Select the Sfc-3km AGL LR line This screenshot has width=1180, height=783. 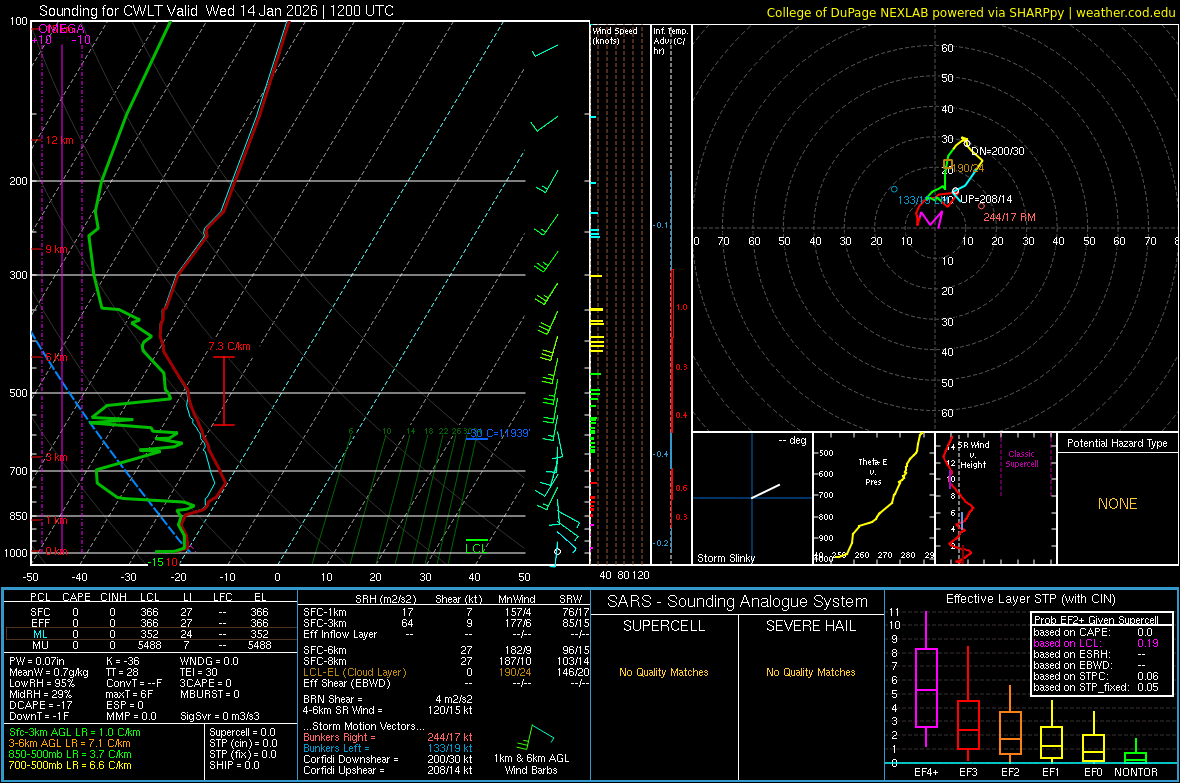[75, 732]
